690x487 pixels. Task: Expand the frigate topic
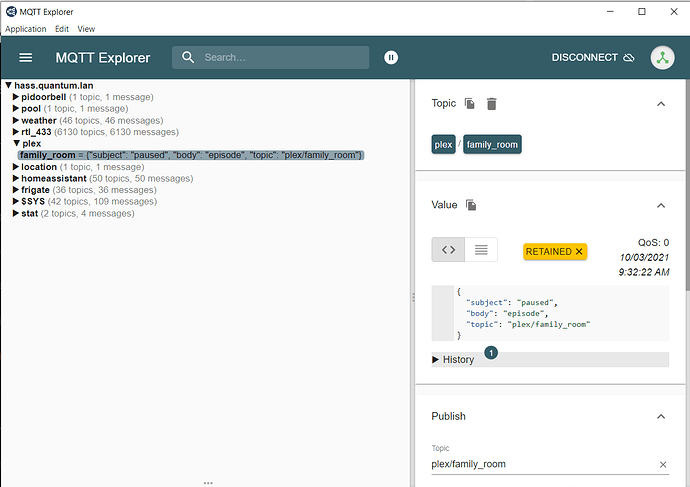(16, 190)
